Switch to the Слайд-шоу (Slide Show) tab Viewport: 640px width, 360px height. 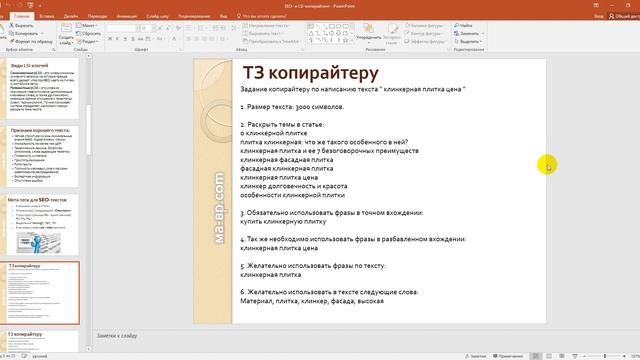point(157,16)
